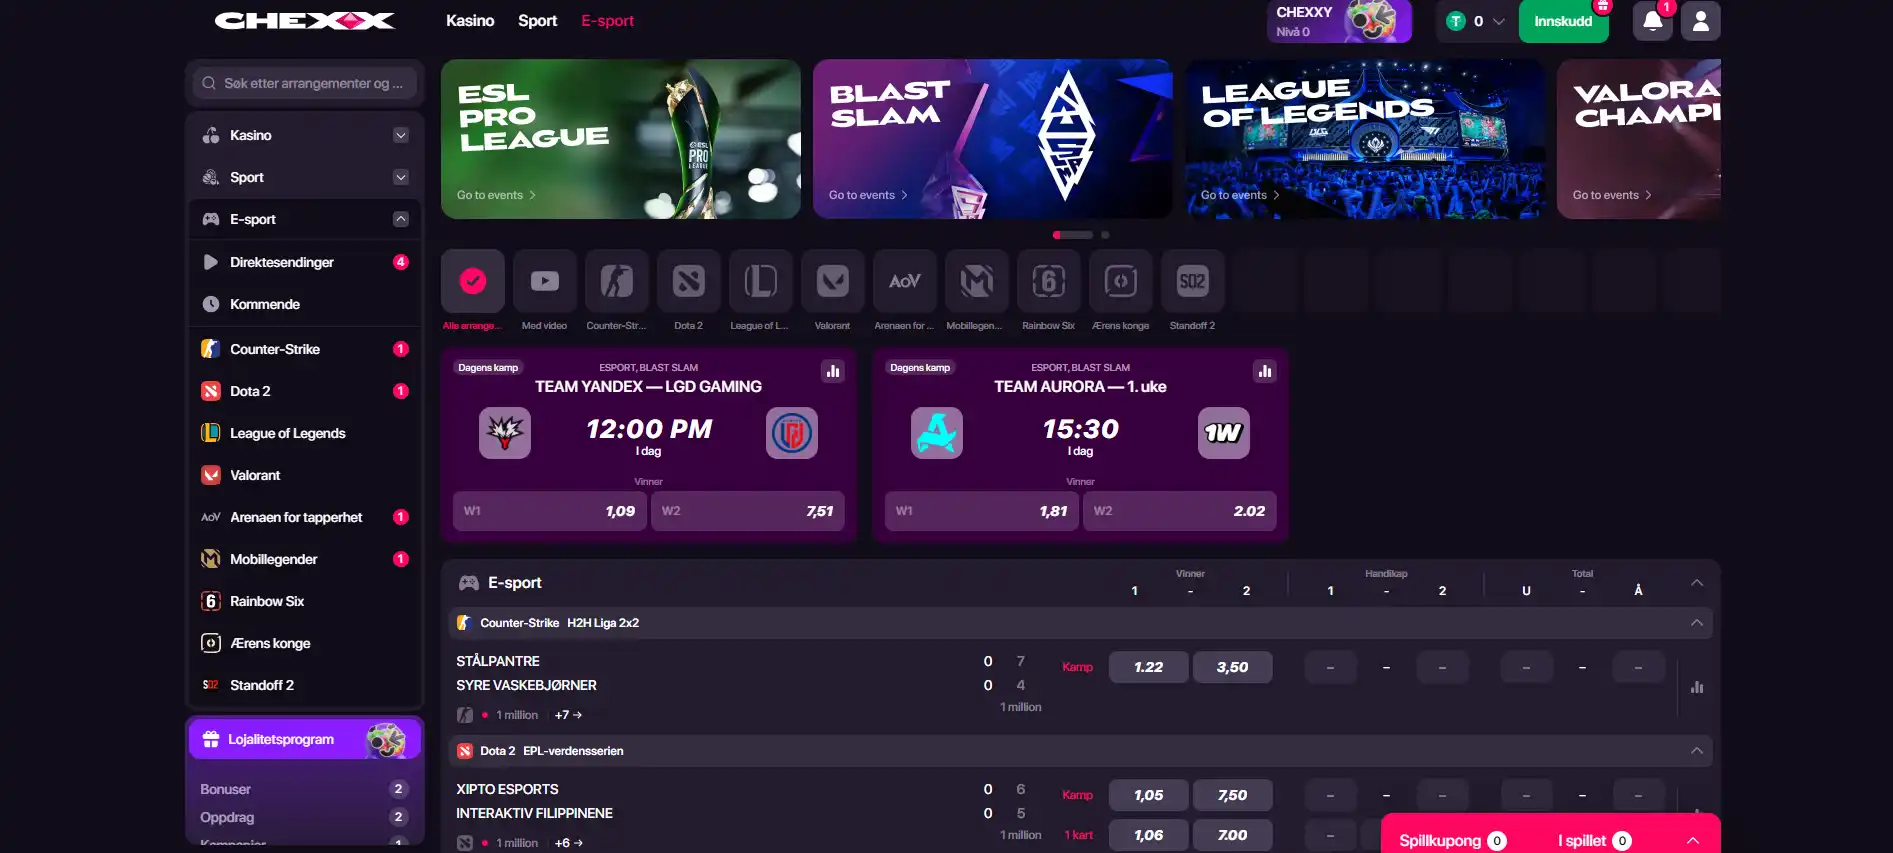The width and height of the screenshot is (1893, 853).
Task: Switch to the second banner carousel dot
Action: 1105,235
